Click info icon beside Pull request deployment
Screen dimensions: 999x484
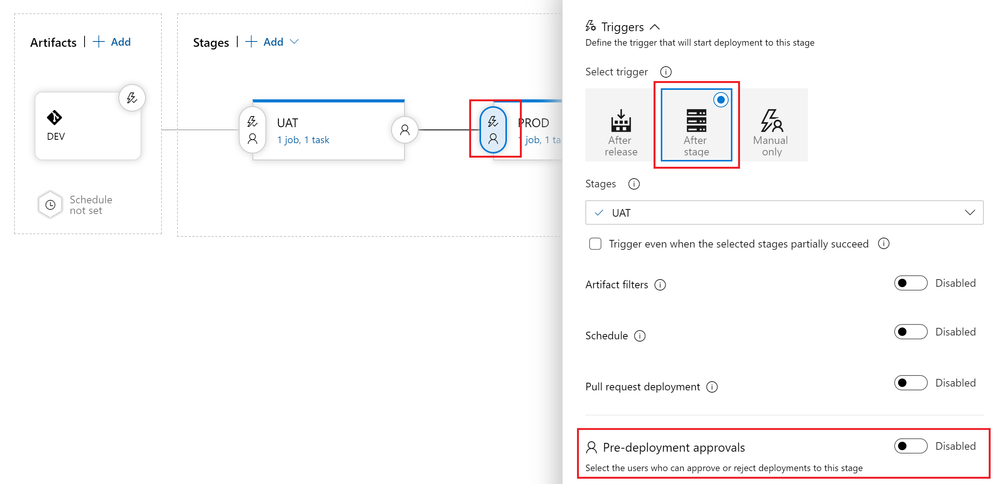click(x=712, y=387)
